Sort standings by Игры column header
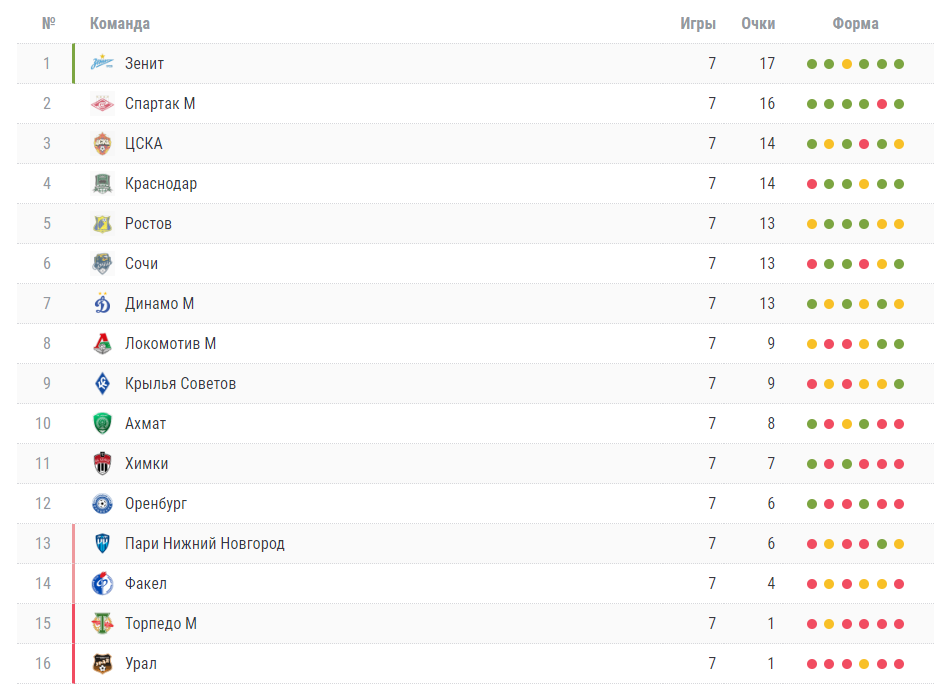This screenshot has width=934, height=690. click(698, 24)
